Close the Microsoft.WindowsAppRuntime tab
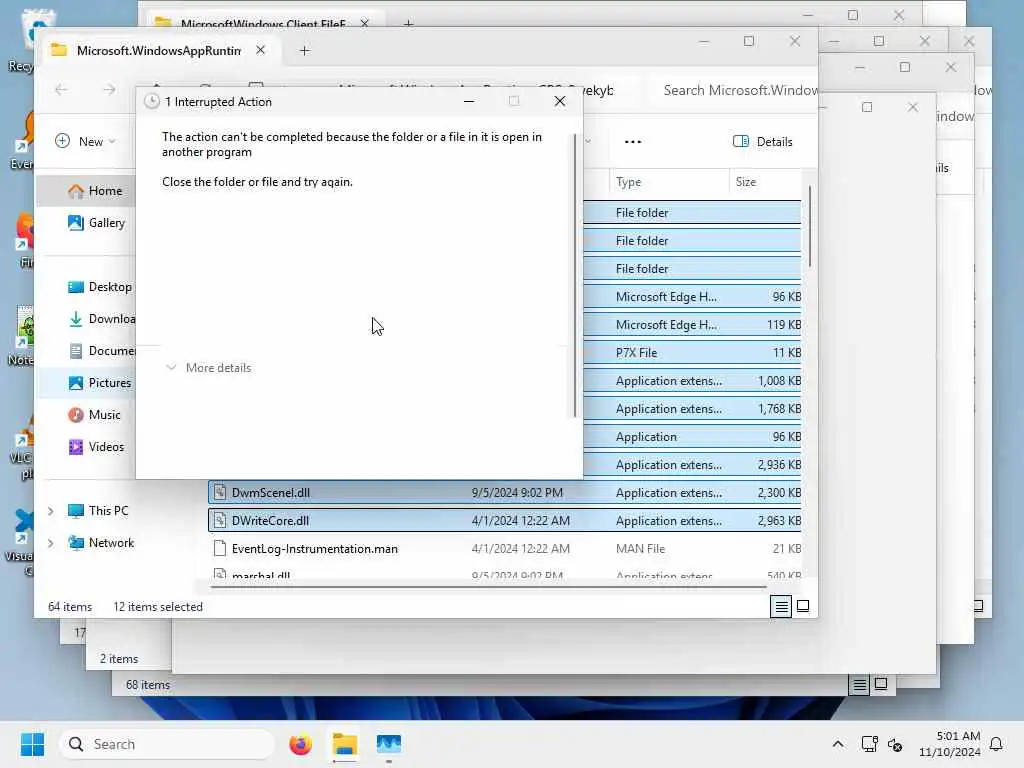The width and height of the screenshot is (1024, 768). point(260,50)
